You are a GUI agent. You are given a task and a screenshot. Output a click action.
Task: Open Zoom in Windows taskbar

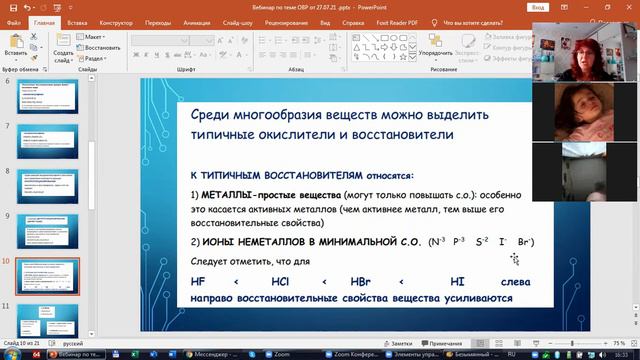277,354
